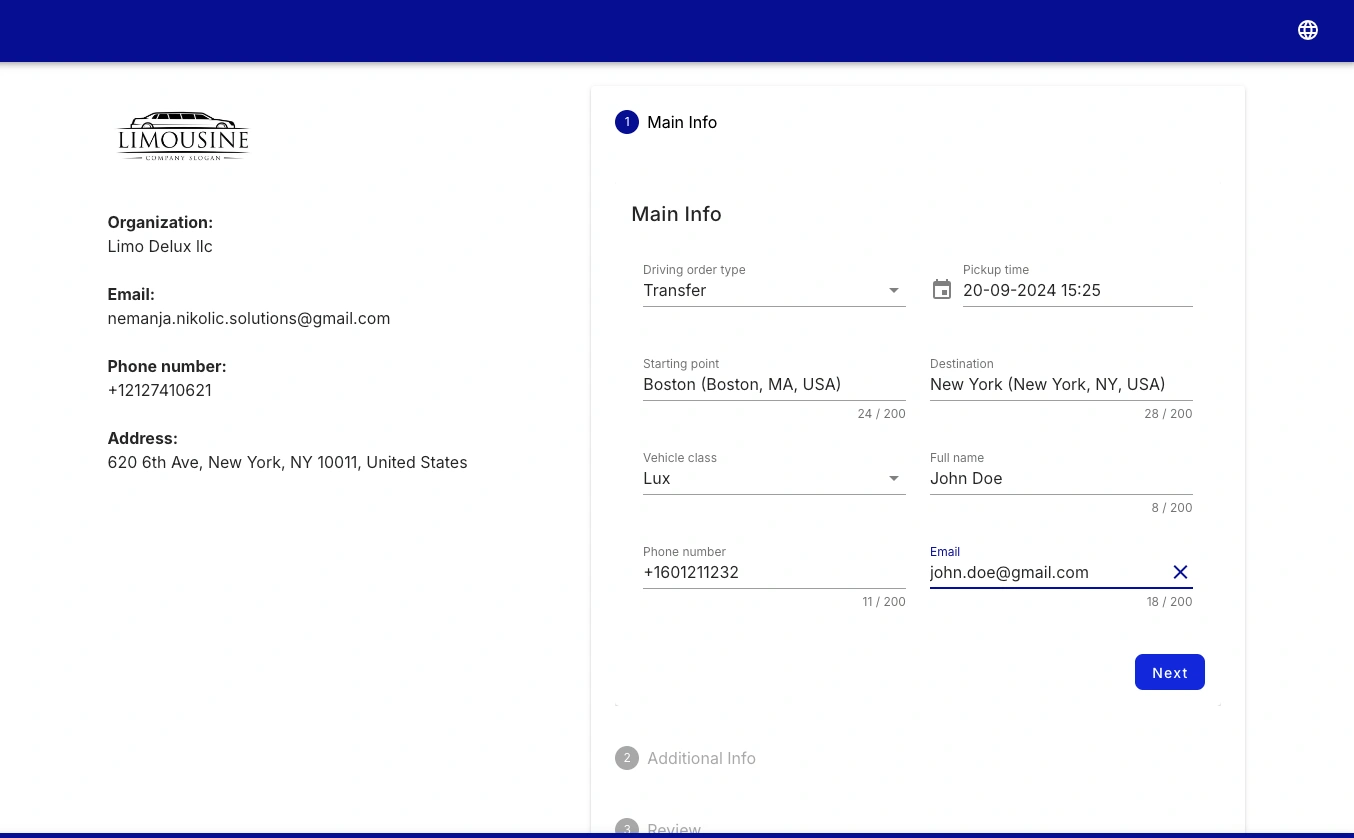Select the Lux vehicle class field

760,479
